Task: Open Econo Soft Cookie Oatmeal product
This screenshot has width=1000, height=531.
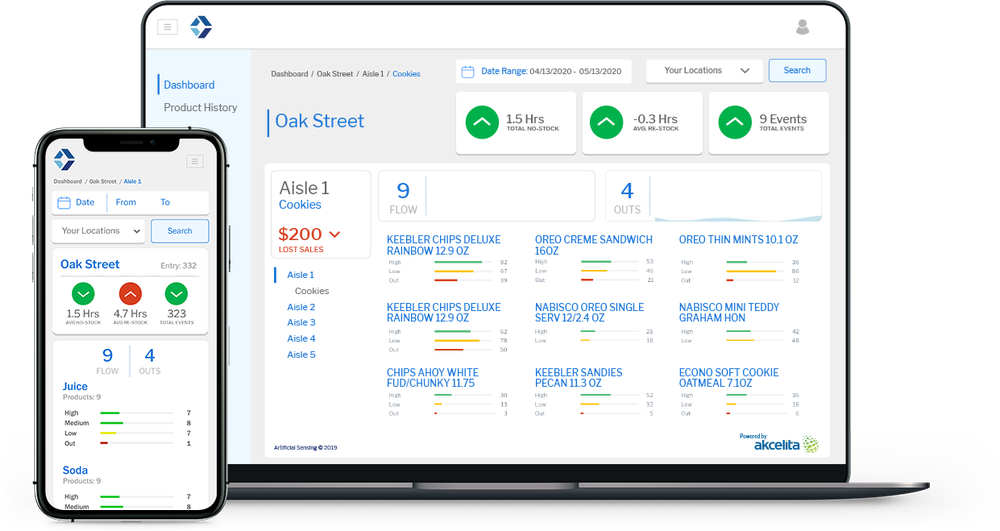Action: pyautogui.click(x=729, y=377)
